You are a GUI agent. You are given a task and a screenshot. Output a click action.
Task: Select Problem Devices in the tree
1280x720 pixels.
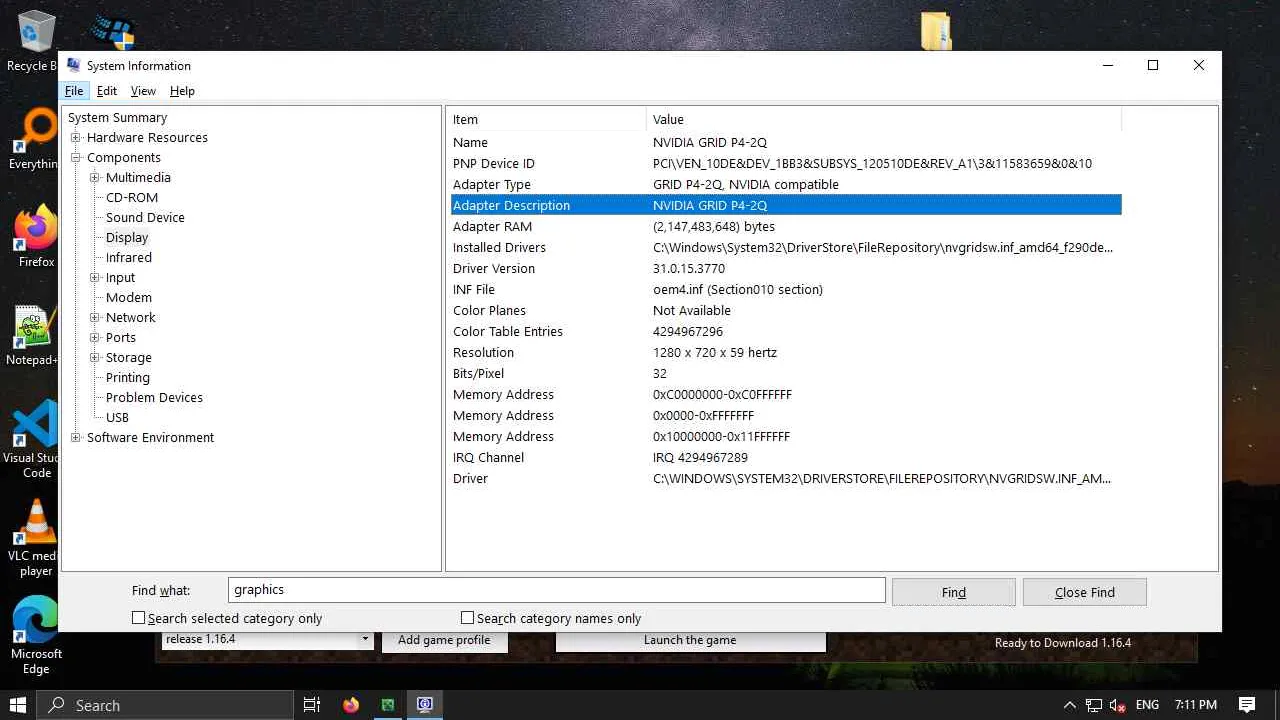154,398
